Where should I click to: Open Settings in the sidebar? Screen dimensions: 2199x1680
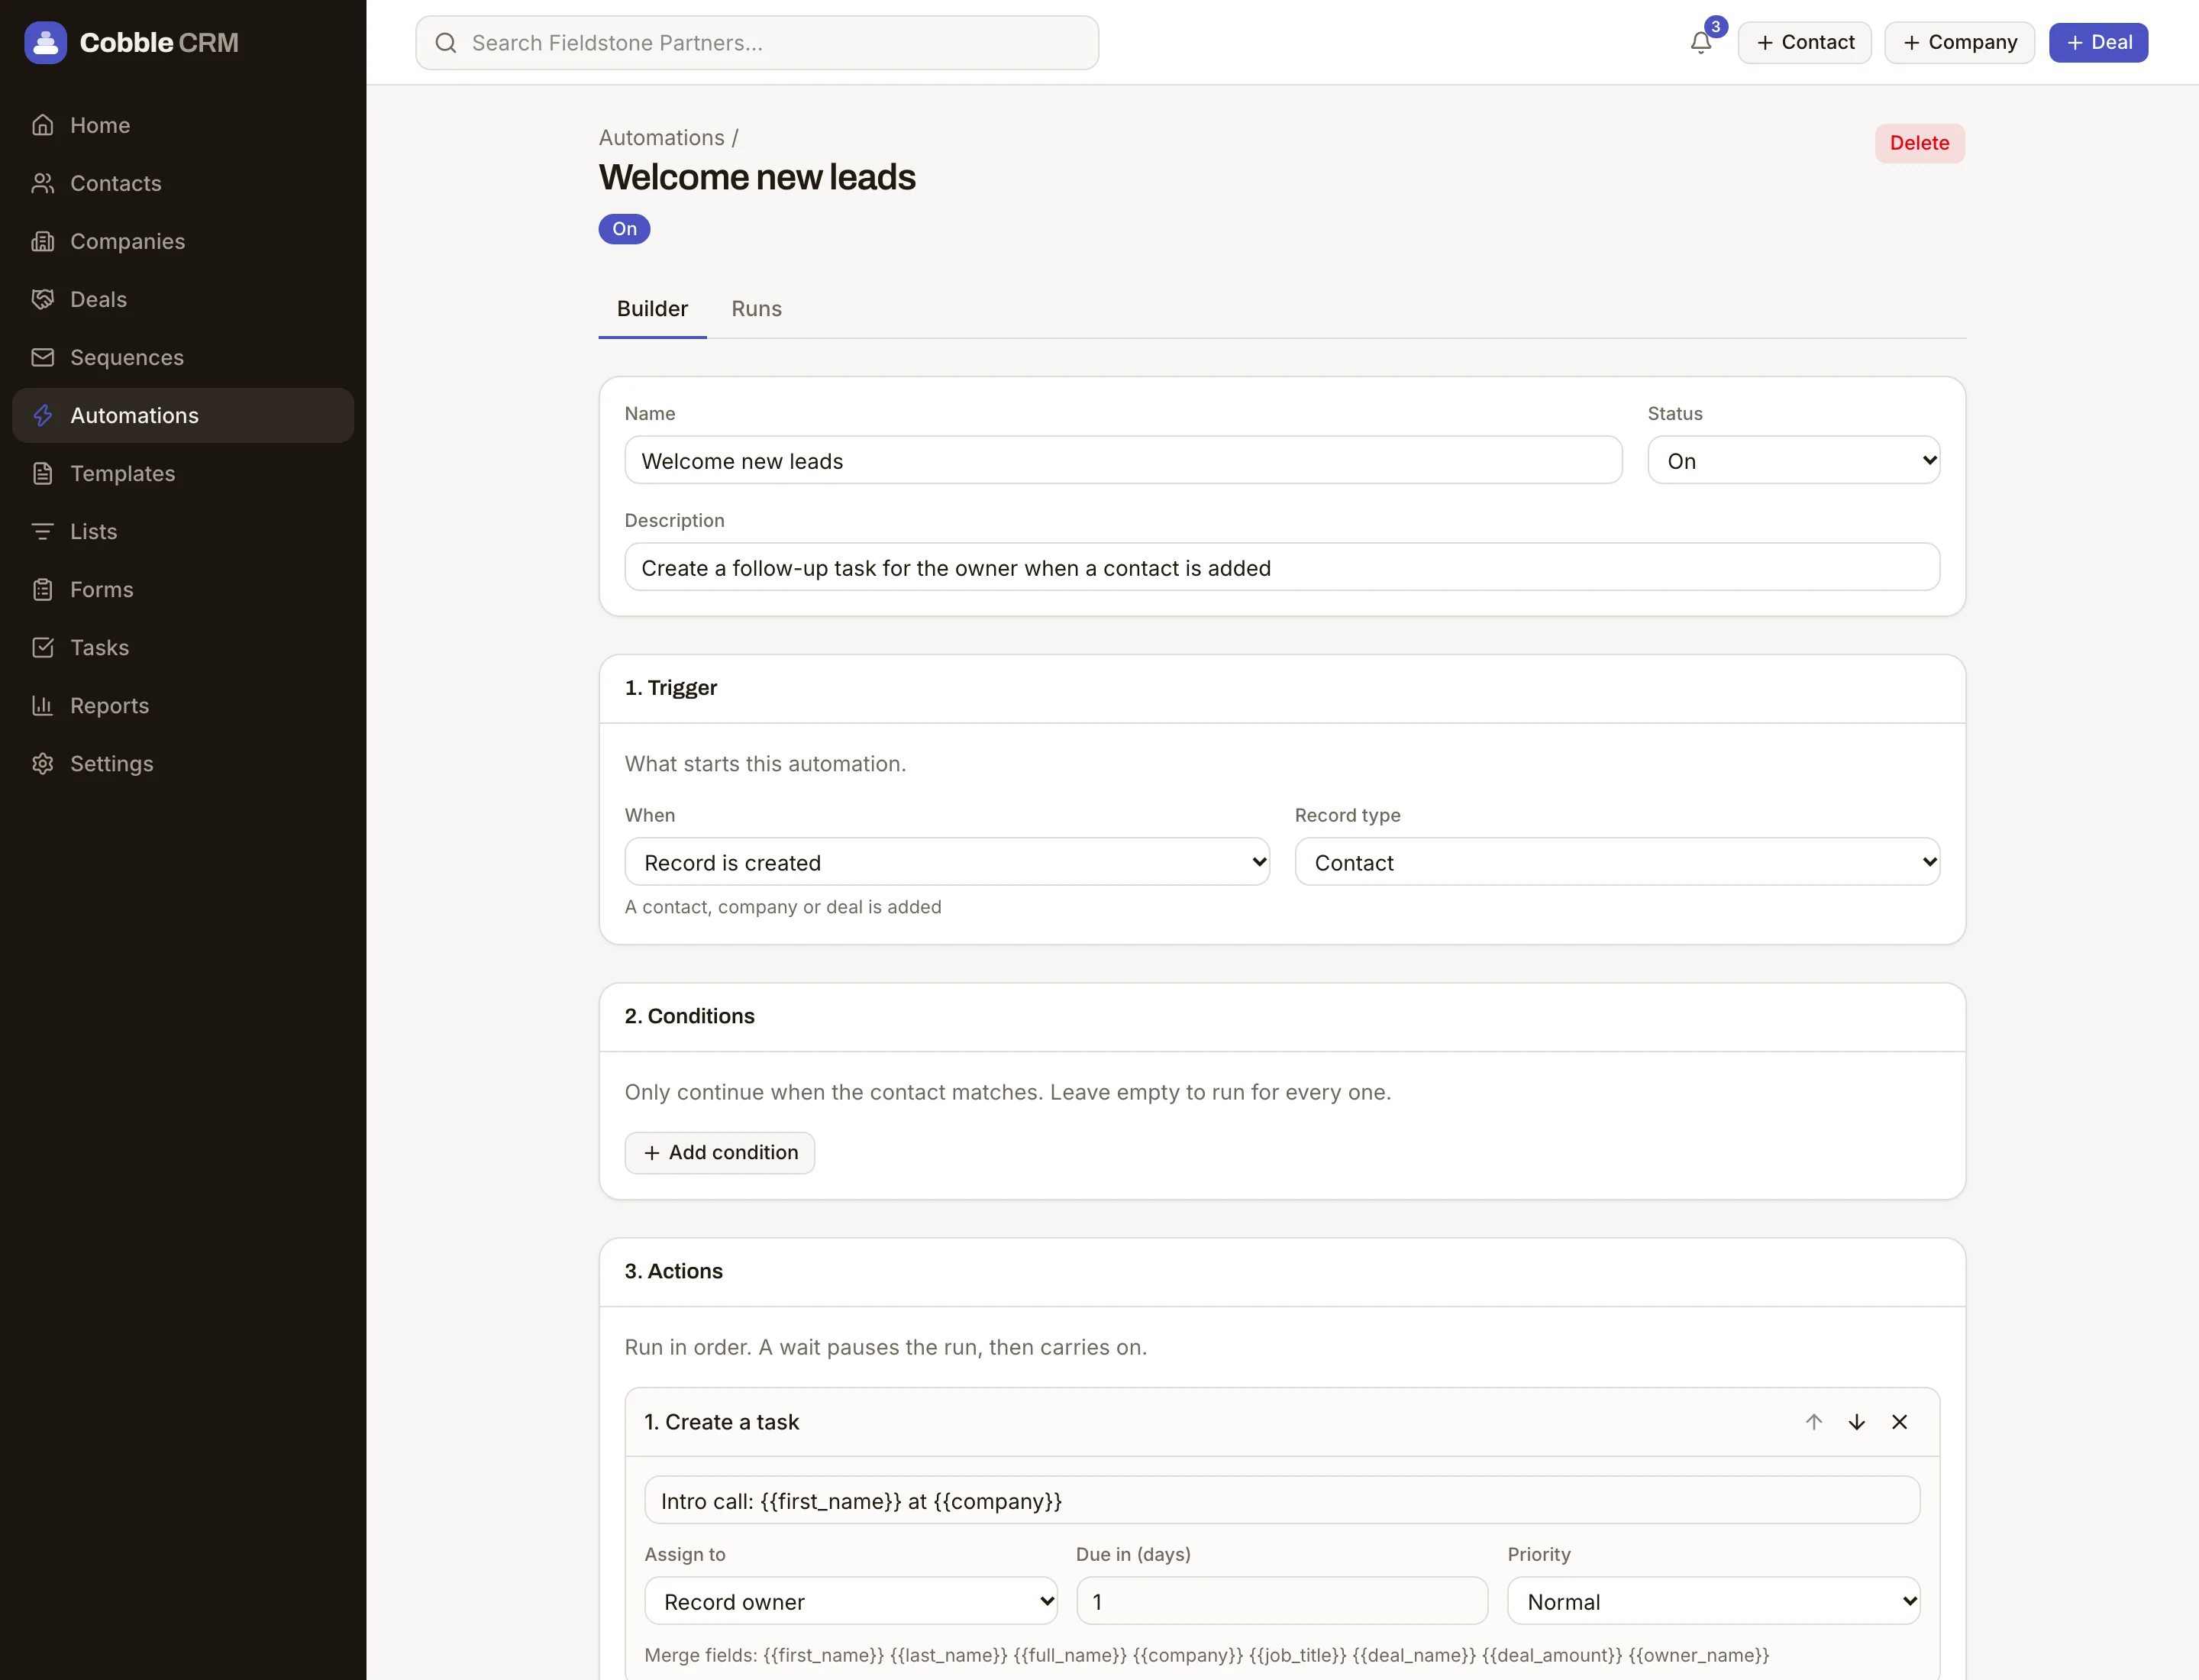pyautogui.click(x=183, y=763)
